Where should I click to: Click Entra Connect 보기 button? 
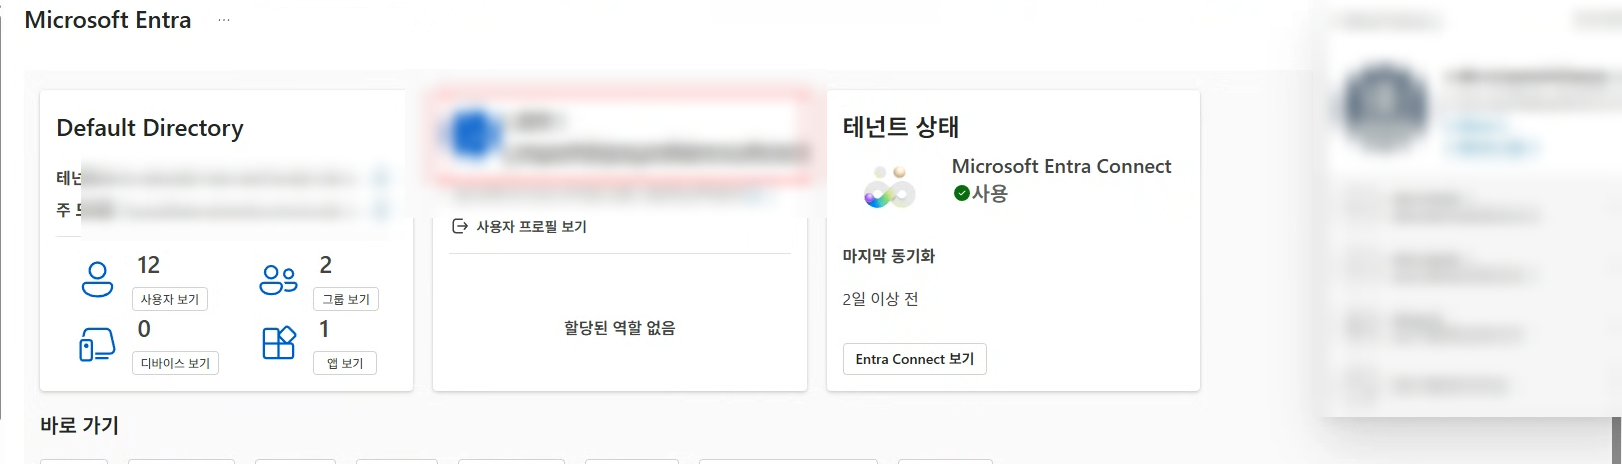point(915,359)
